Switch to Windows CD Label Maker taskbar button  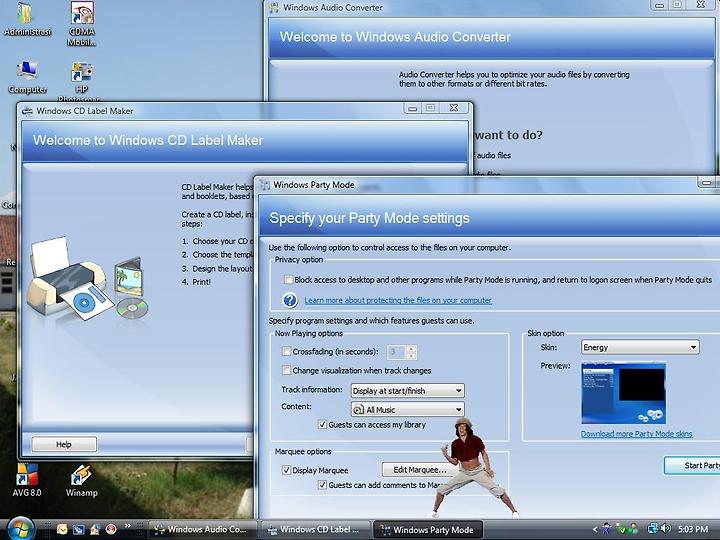(x=317, y=529)
